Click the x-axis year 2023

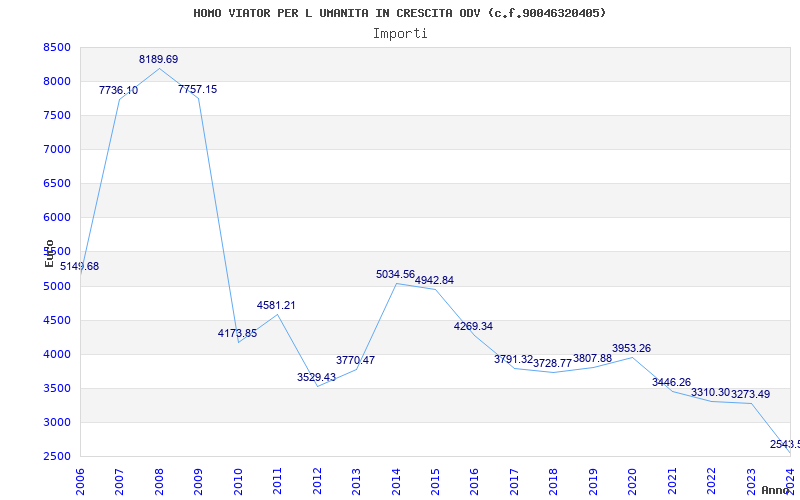tap(751, 482)
